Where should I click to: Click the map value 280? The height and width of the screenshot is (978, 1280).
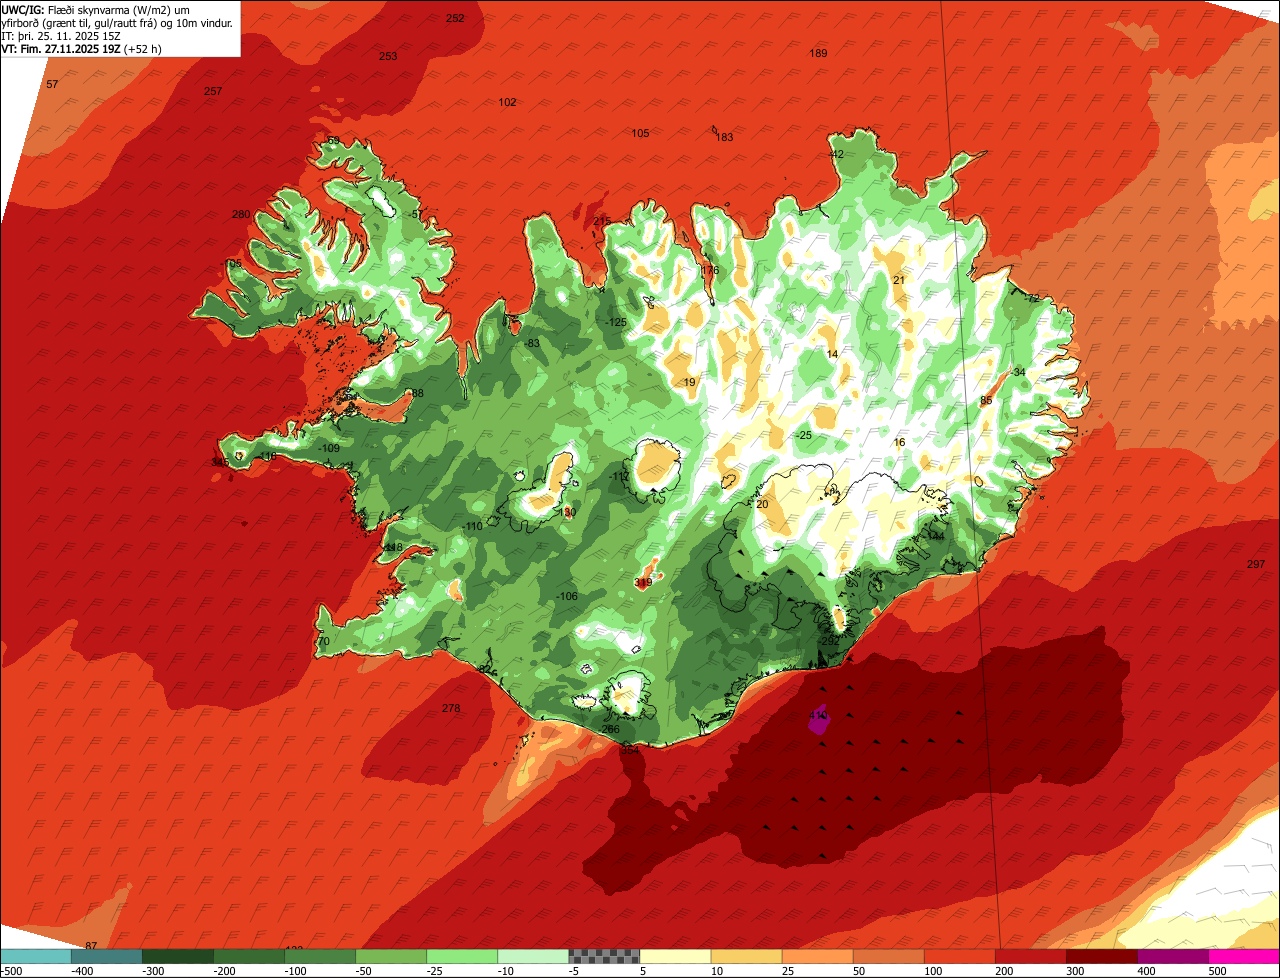(x=241, y=214)
